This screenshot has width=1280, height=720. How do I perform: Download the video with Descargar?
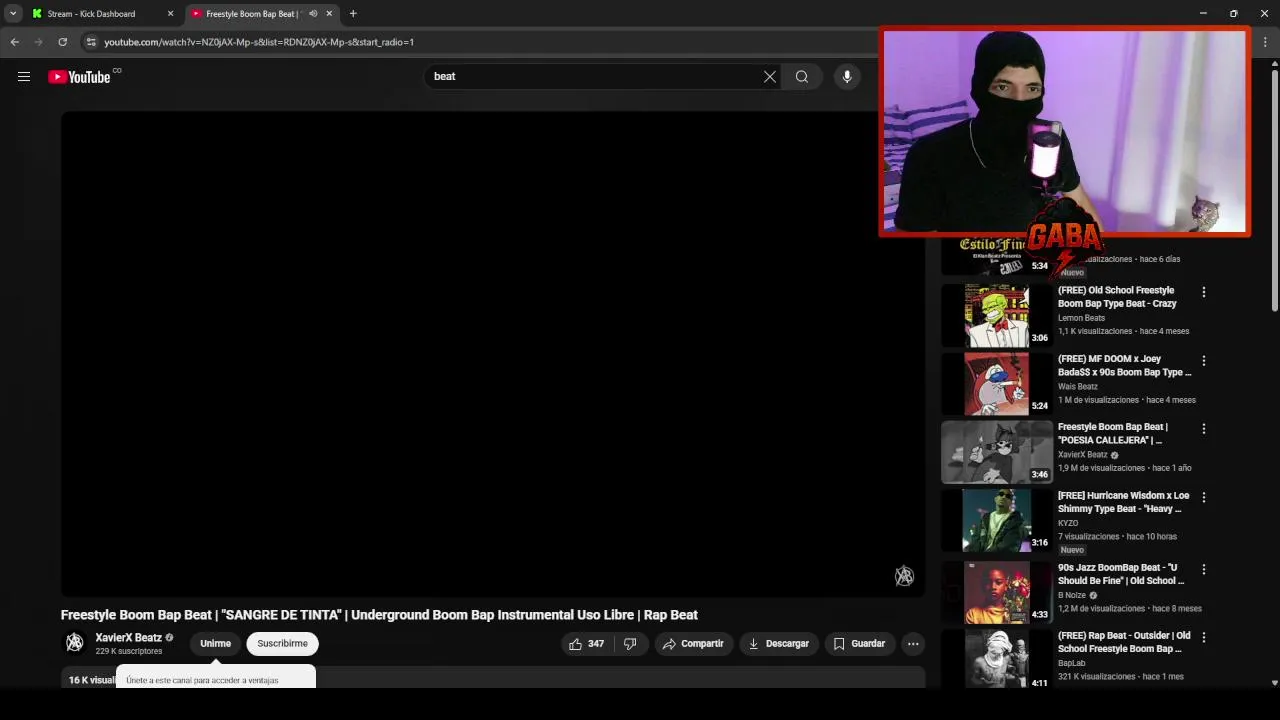(779, 644)
